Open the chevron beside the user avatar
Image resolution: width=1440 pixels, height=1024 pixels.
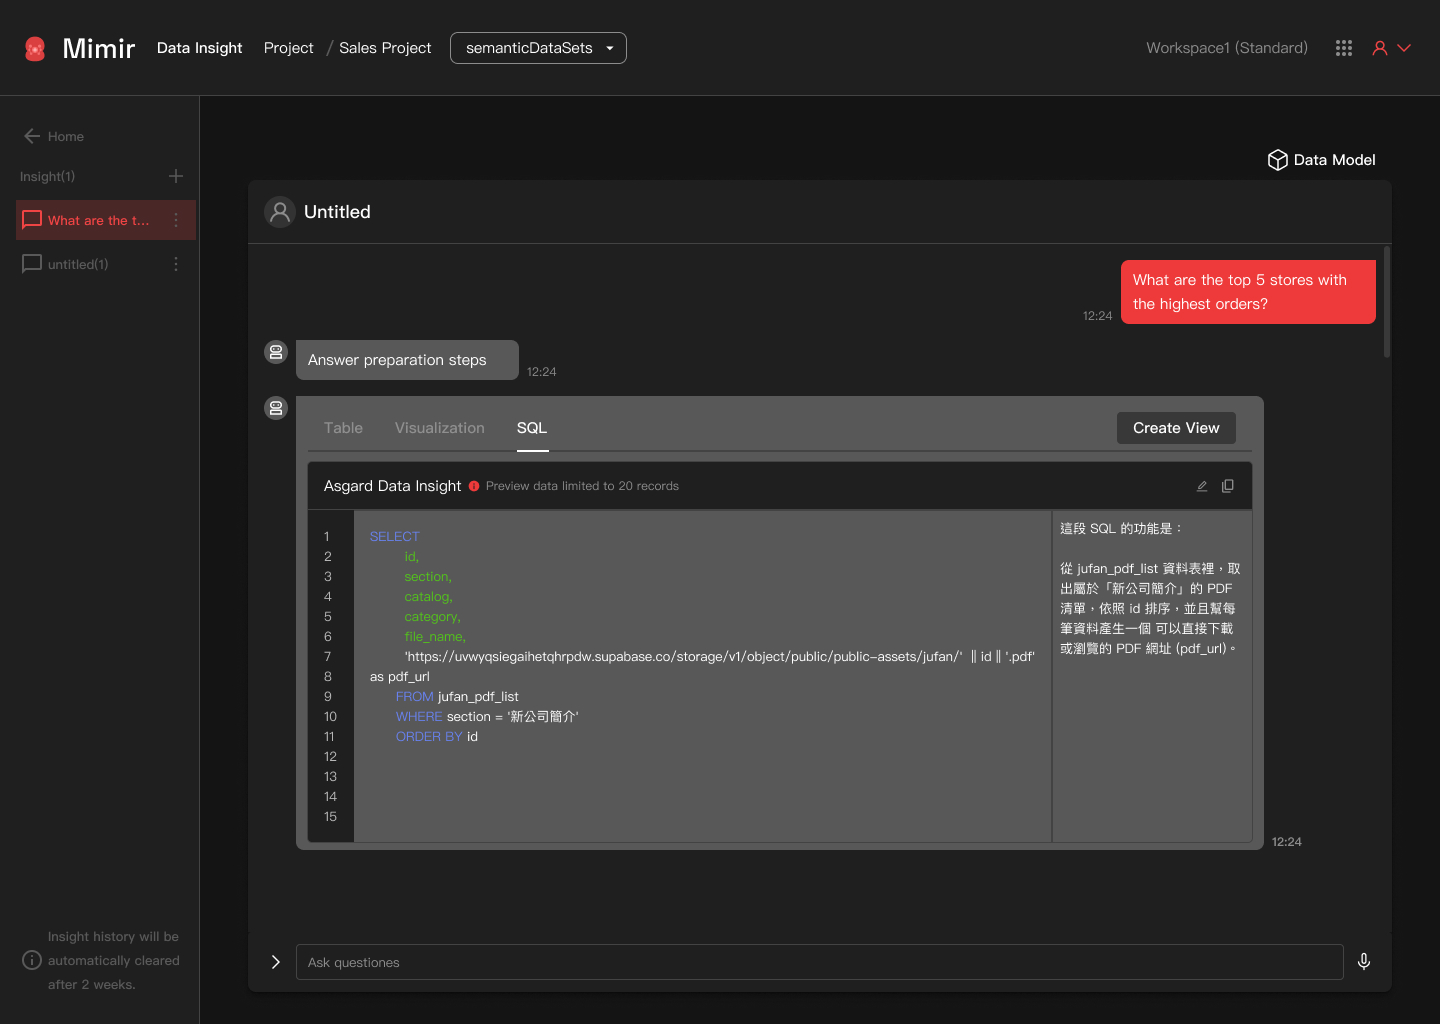[1404, 47]
